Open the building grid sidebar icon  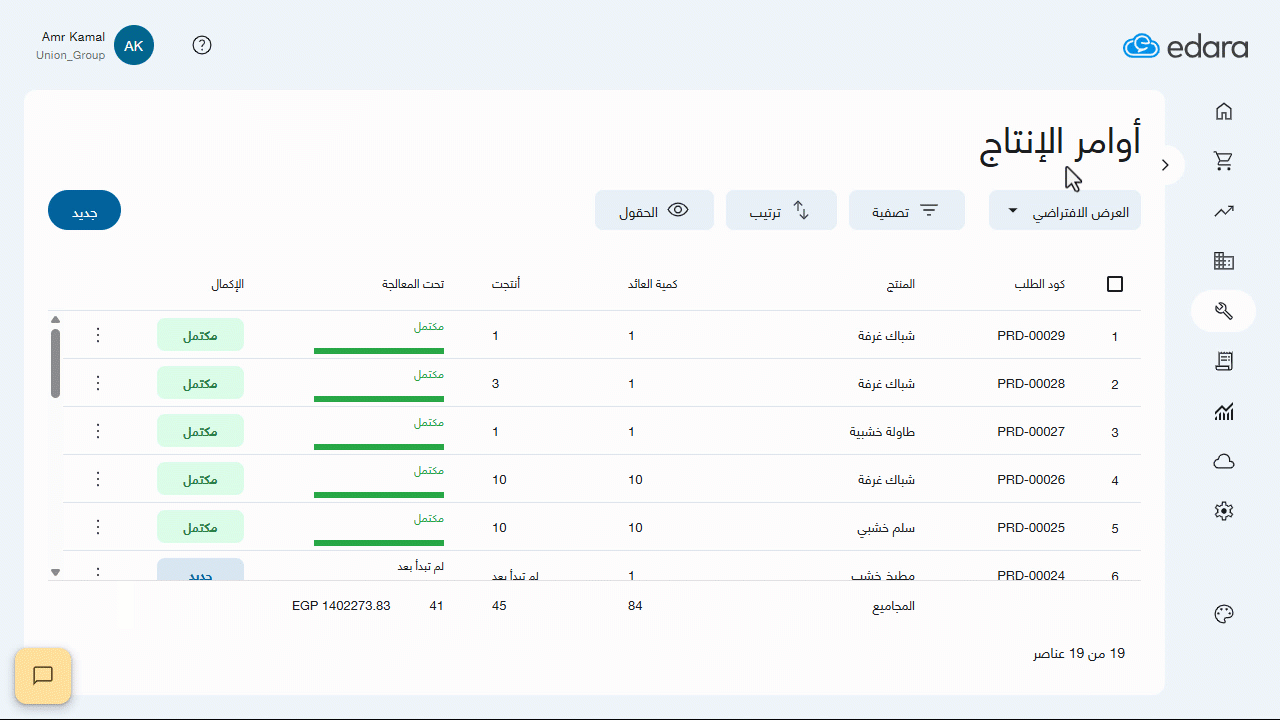pos(1223,261)
